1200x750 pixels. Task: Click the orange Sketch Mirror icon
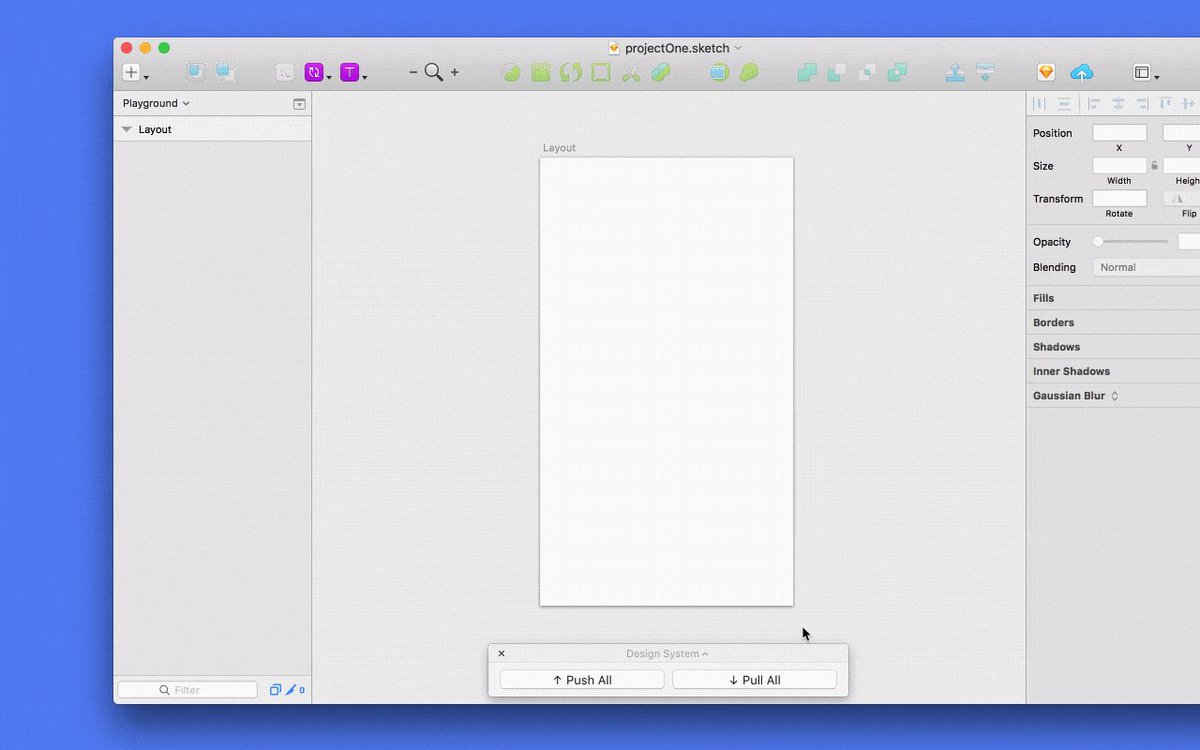[1046, 72]
